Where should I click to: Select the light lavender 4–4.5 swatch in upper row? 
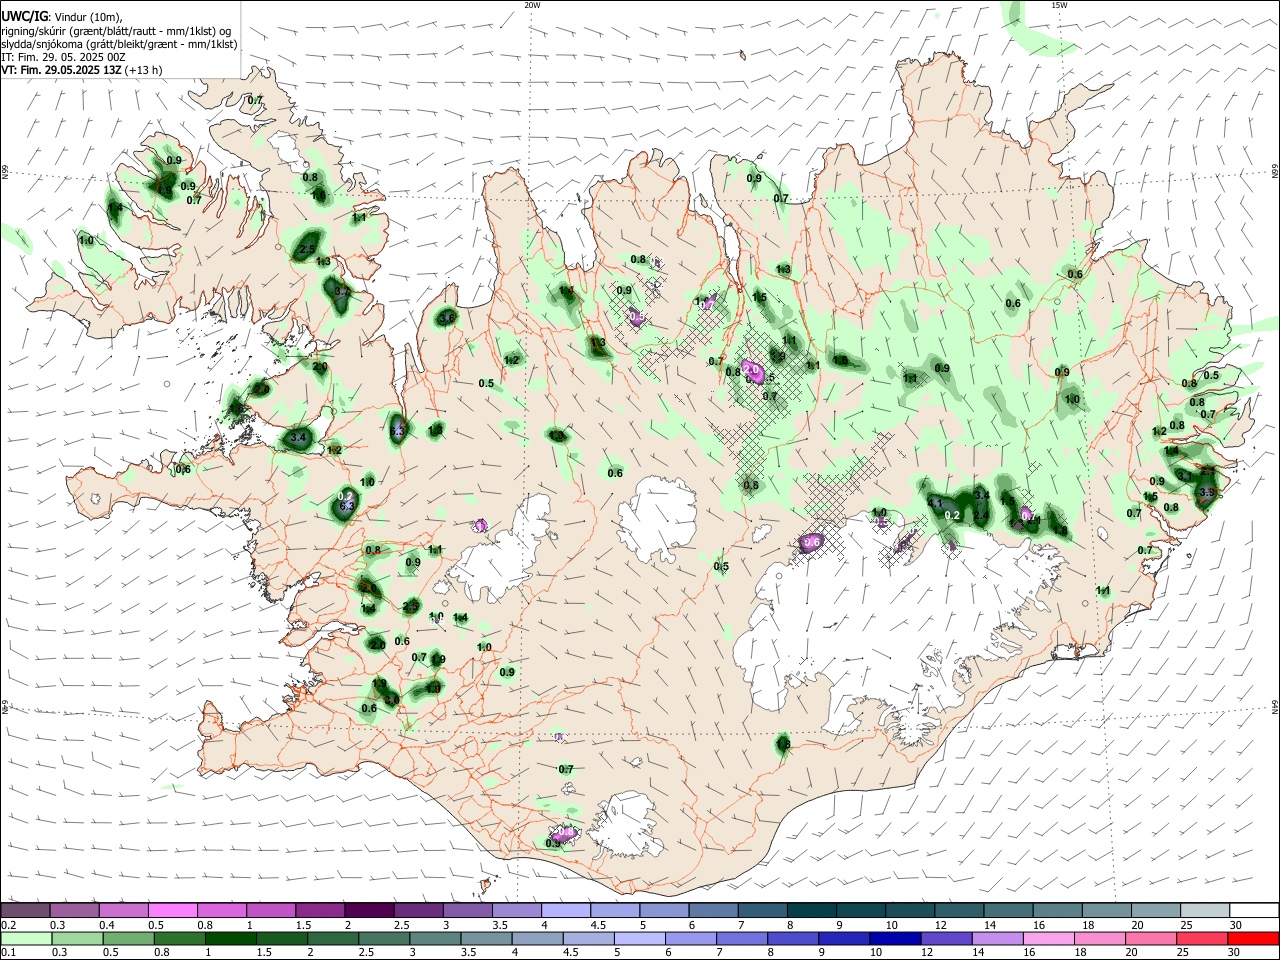click(x=565, y=910)
